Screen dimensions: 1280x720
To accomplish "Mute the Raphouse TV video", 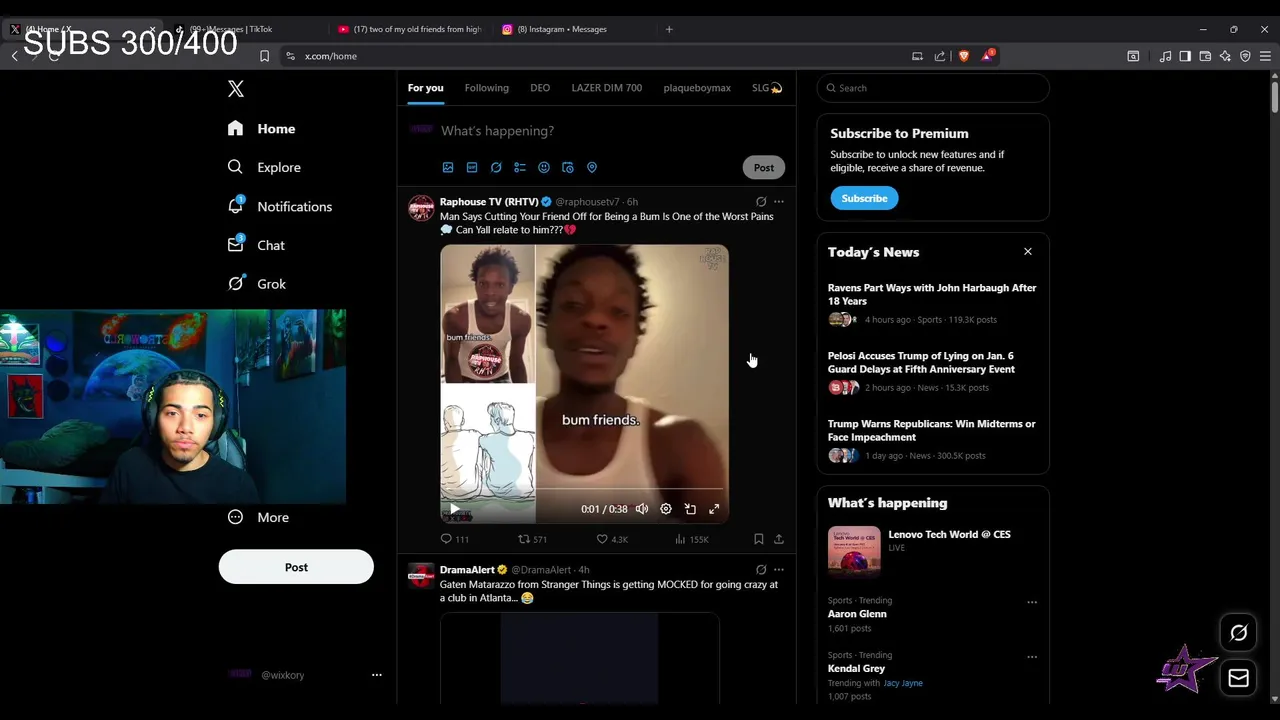I will [x=642, y=509].
